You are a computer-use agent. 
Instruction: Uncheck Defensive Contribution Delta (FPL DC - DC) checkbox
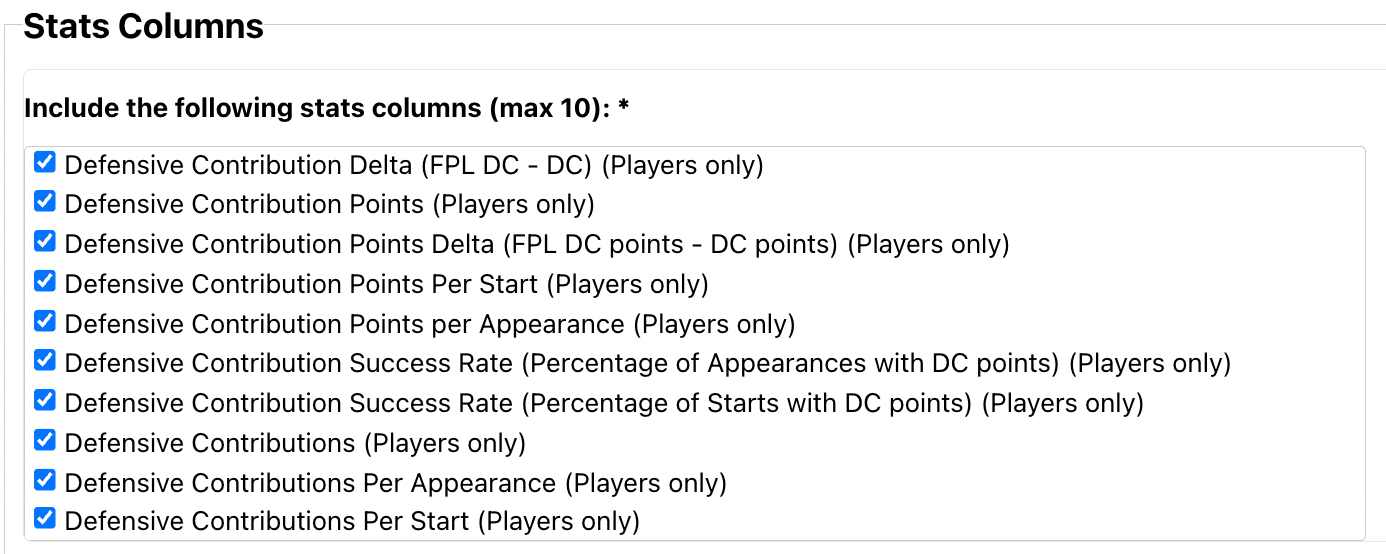click(44, 162)
